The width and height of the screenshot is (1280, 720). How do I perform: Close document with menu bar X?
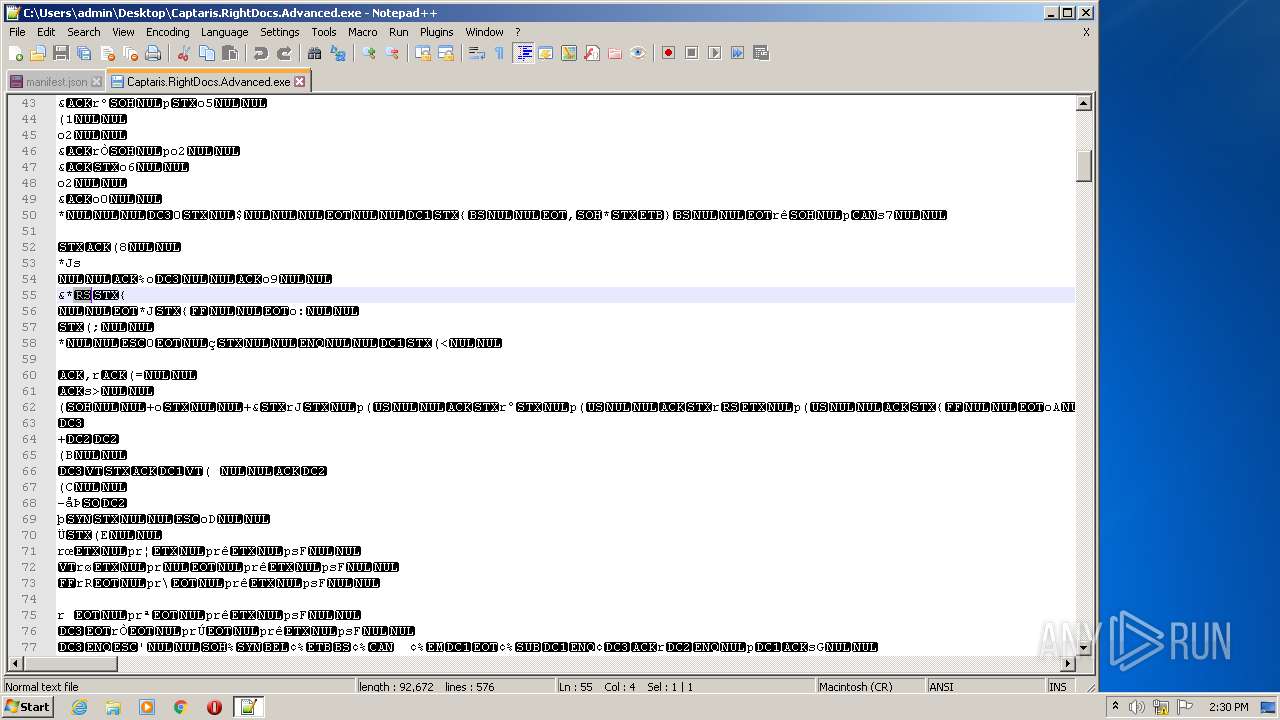click(x=1086, y=32)
